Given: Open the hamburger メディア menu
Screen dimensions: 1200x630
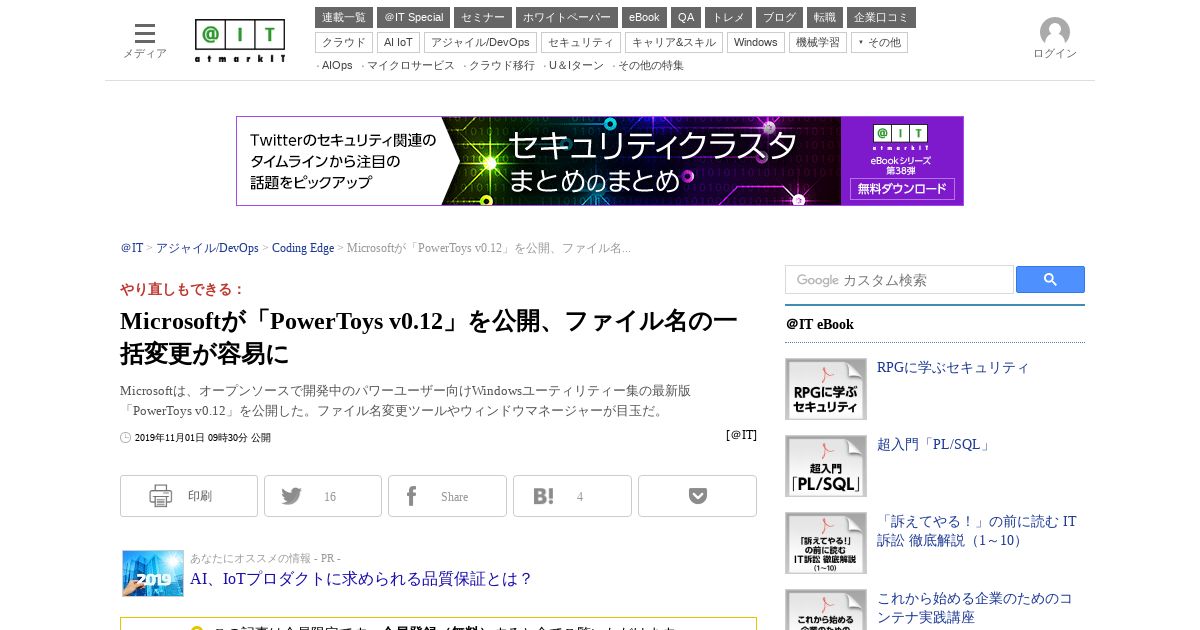Looking at the screenshot, I should [x=145, y=41].
